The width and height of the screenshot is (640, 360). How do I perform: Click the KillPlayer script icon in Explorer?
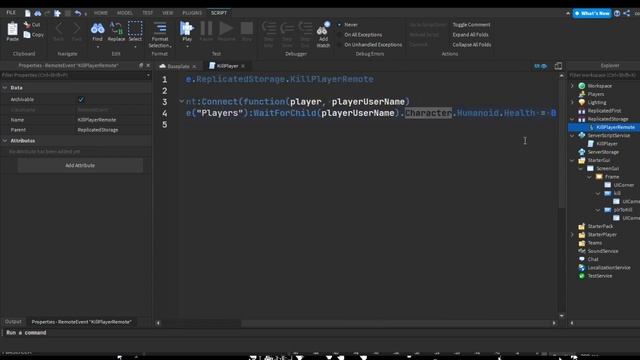click(591, 144)
